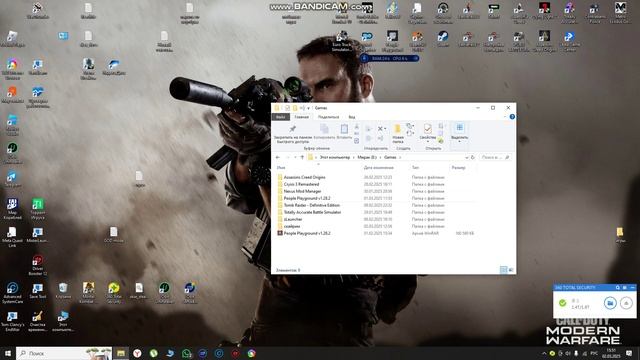Open Driver Booster 12 desktop shortcut

click(x=37, y=265)
